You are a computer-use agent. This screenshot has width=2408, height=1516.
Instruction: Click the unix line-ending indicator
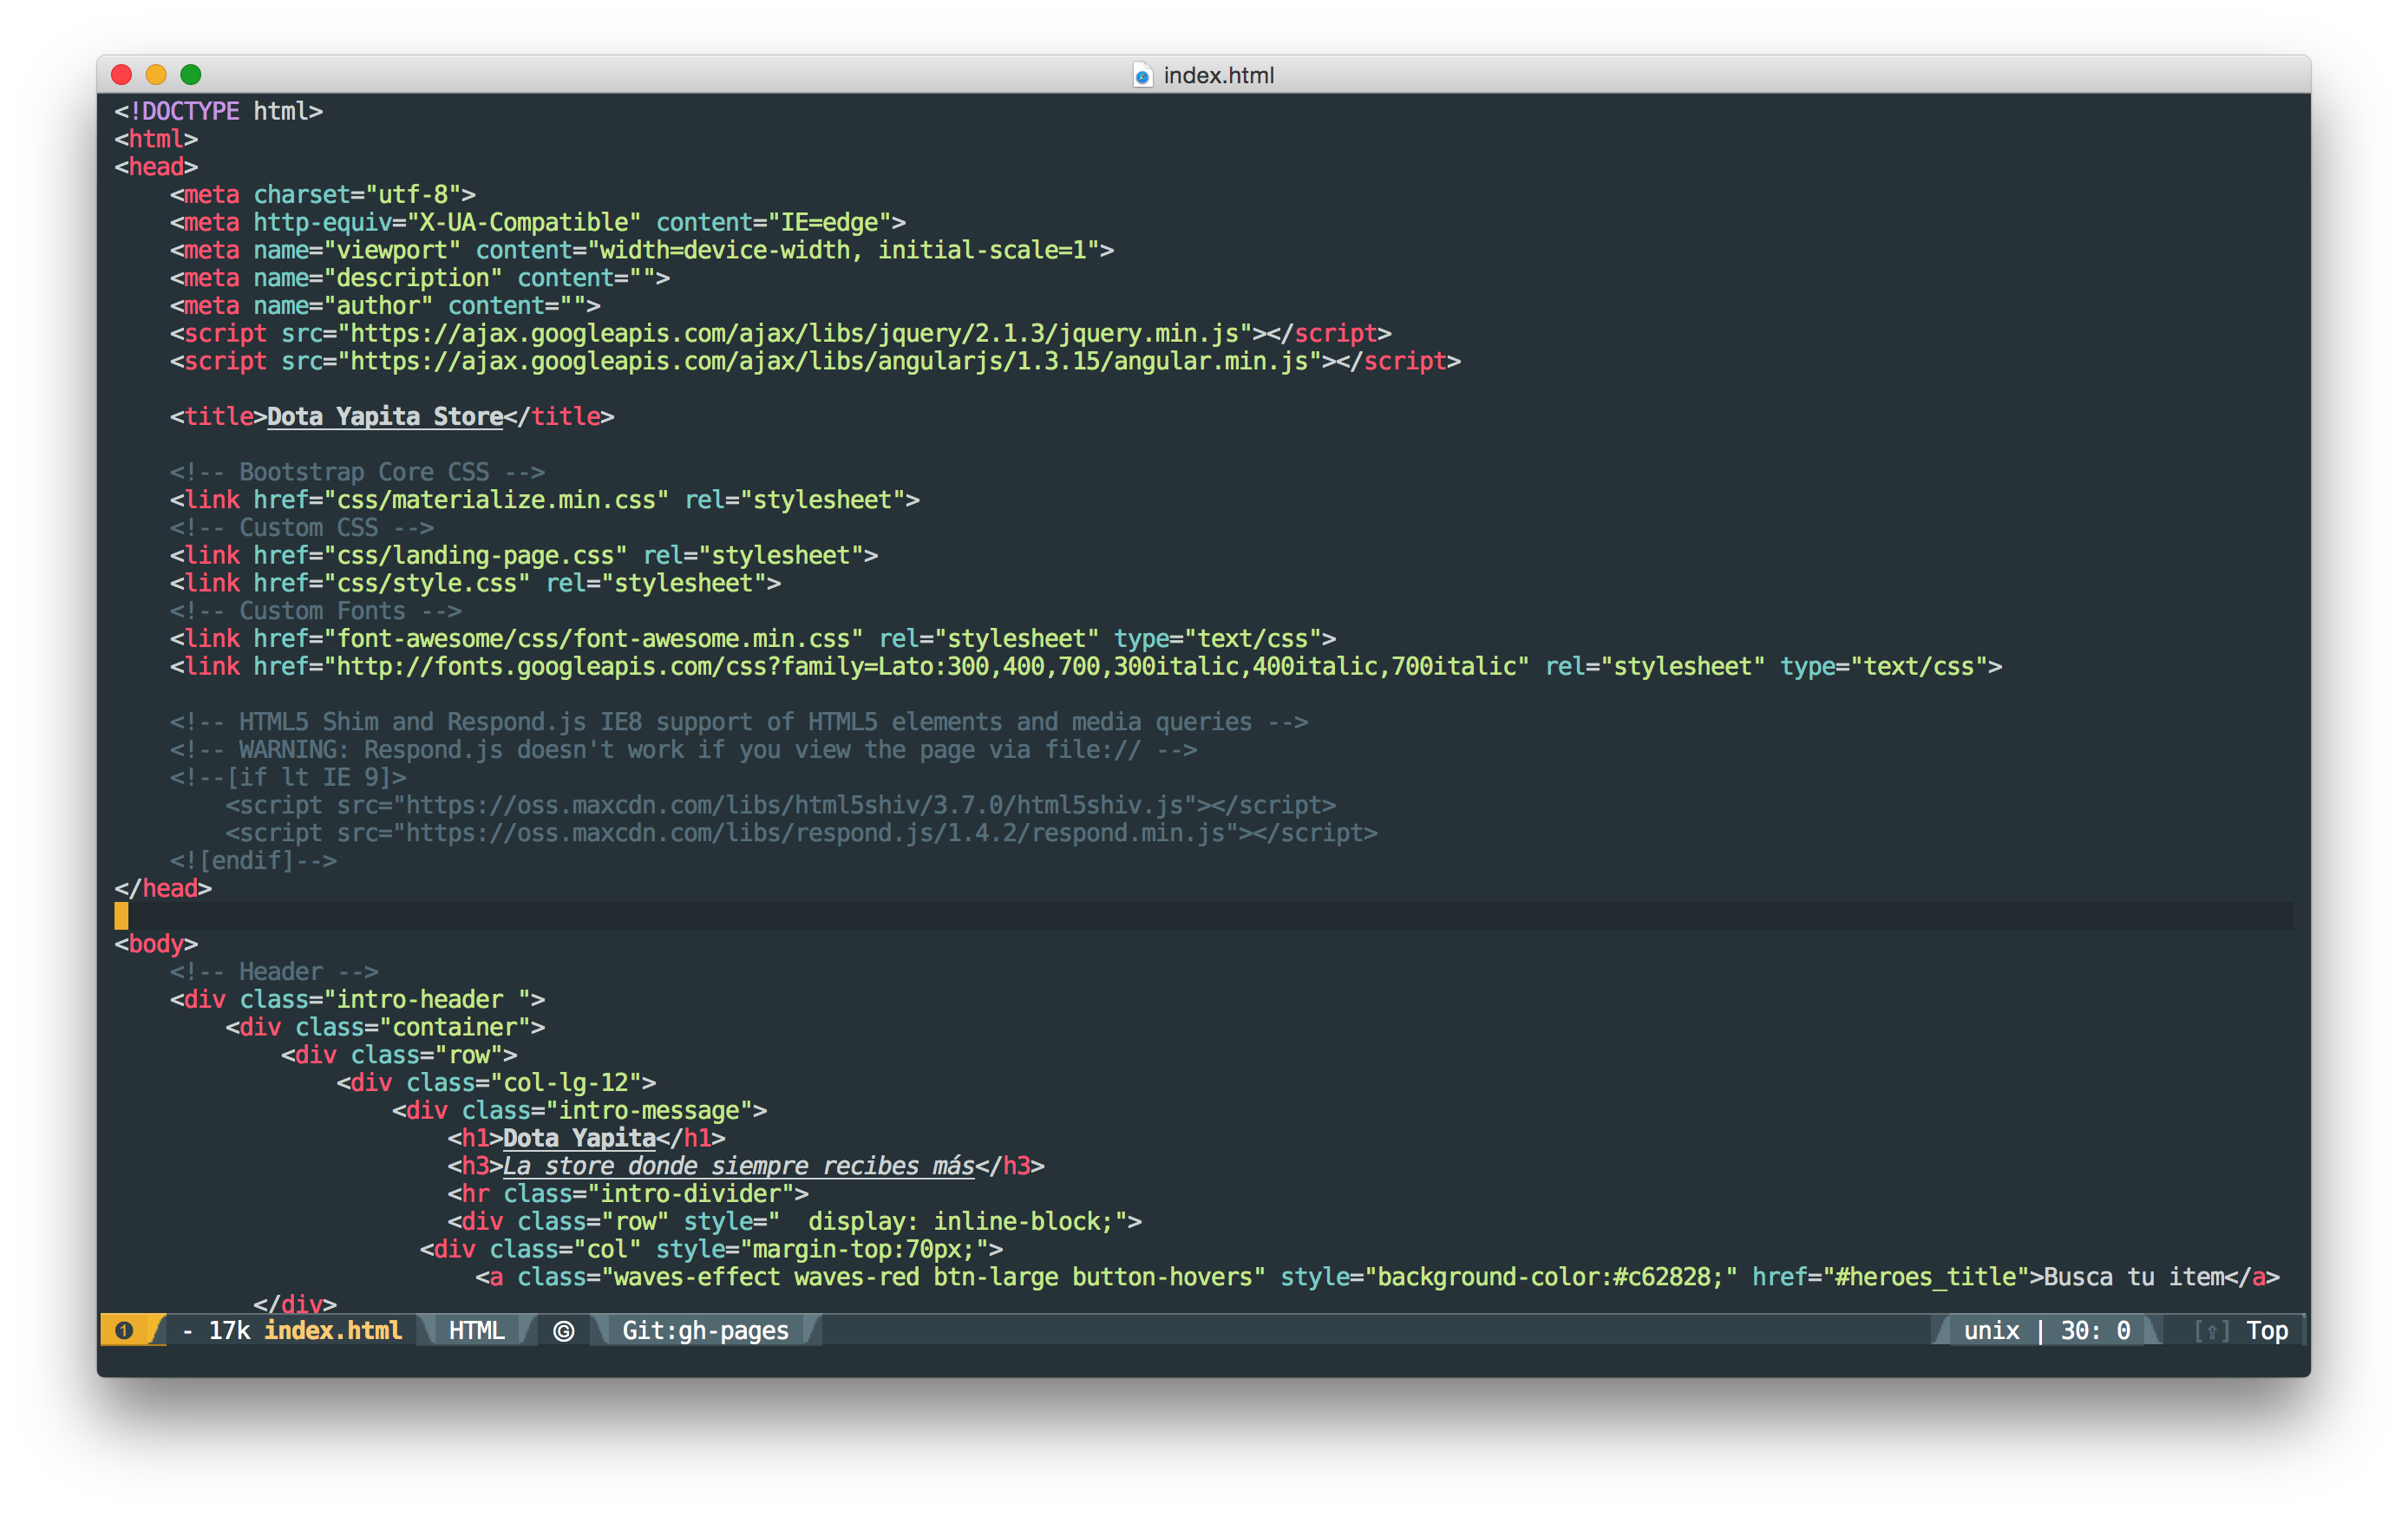pyautogui.click(x=1991, y=1330)
